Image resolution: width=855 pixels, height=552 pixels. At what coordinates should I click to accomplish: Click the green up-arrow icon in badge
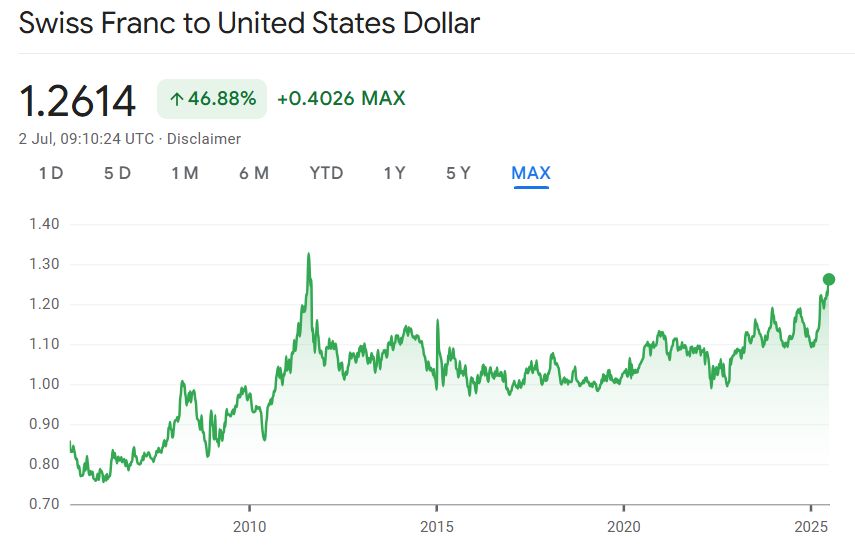coord(177,99)
